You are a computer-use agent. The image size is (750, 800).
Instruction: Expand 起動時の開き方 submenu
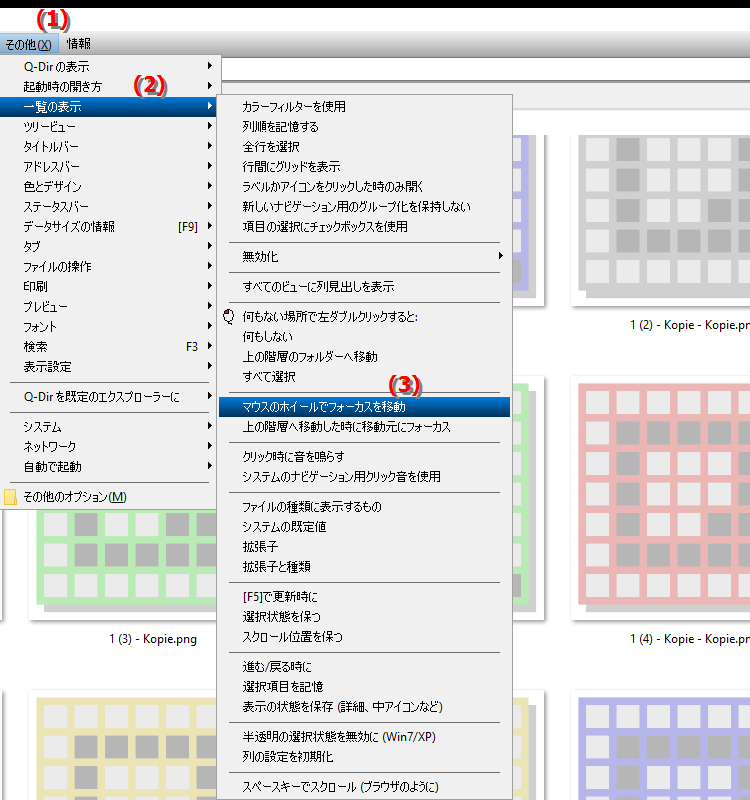coord(110,86)
